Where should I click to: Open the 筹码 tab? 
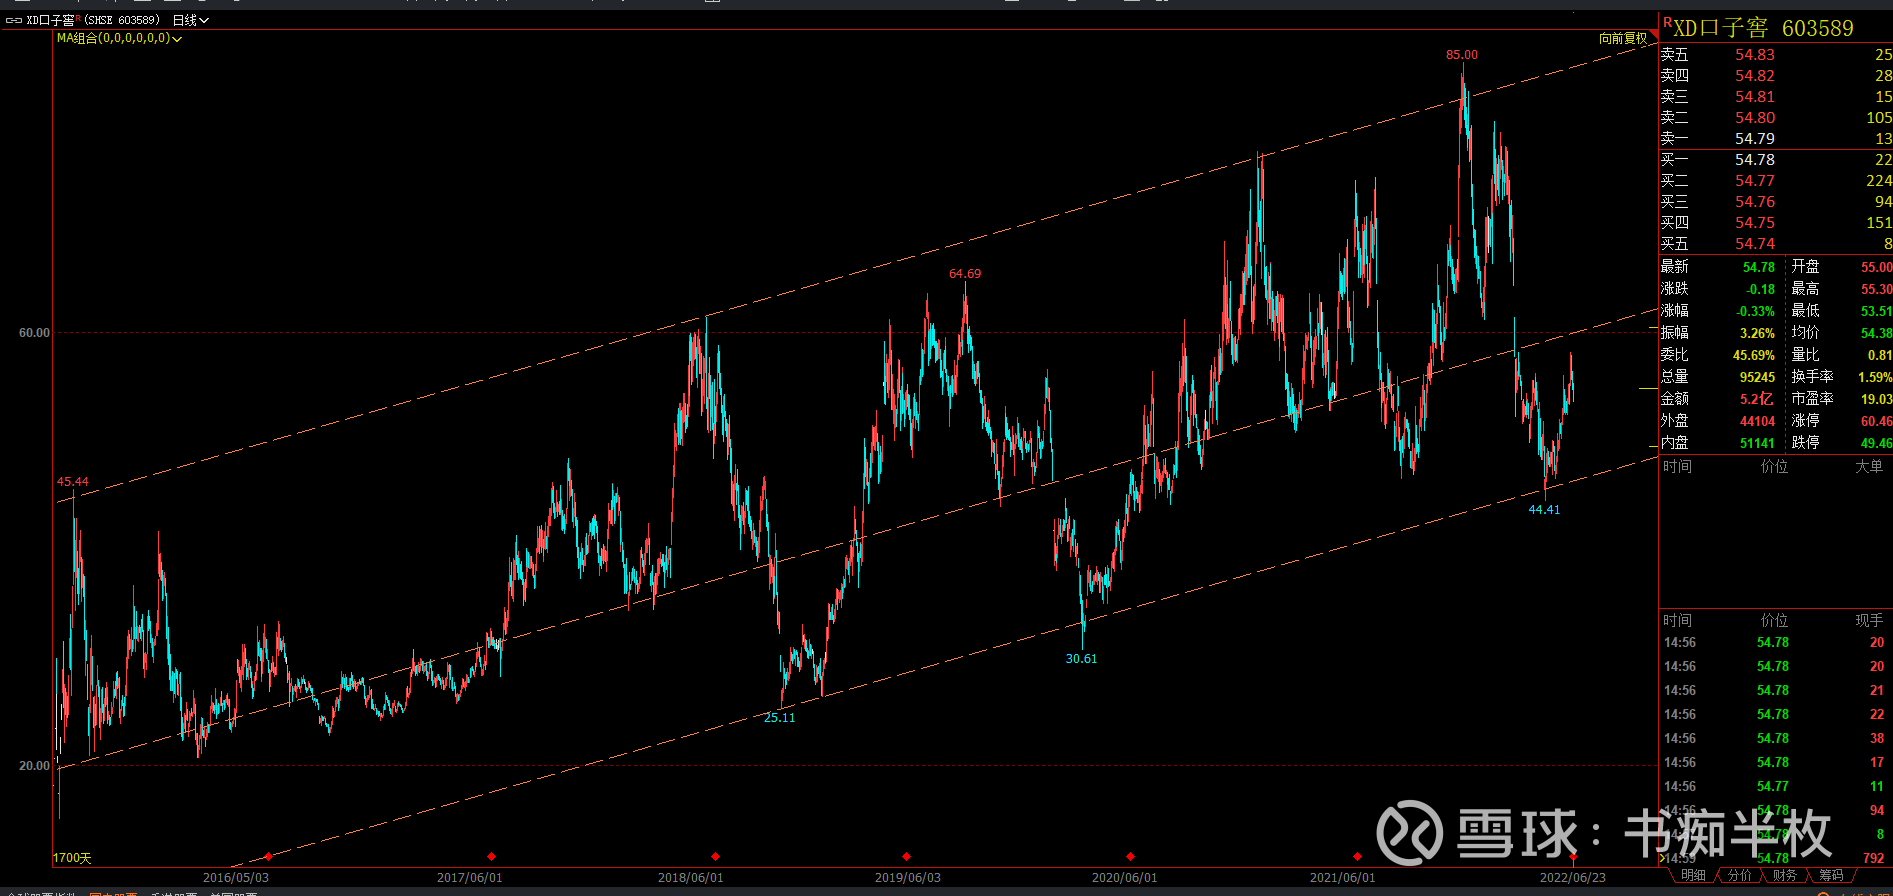click(x=1831, y=875)
